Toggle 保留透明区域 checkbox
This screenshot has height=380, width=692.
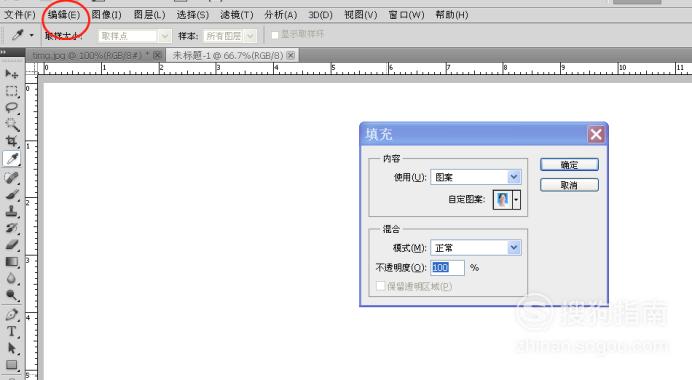tap(380, 286)
